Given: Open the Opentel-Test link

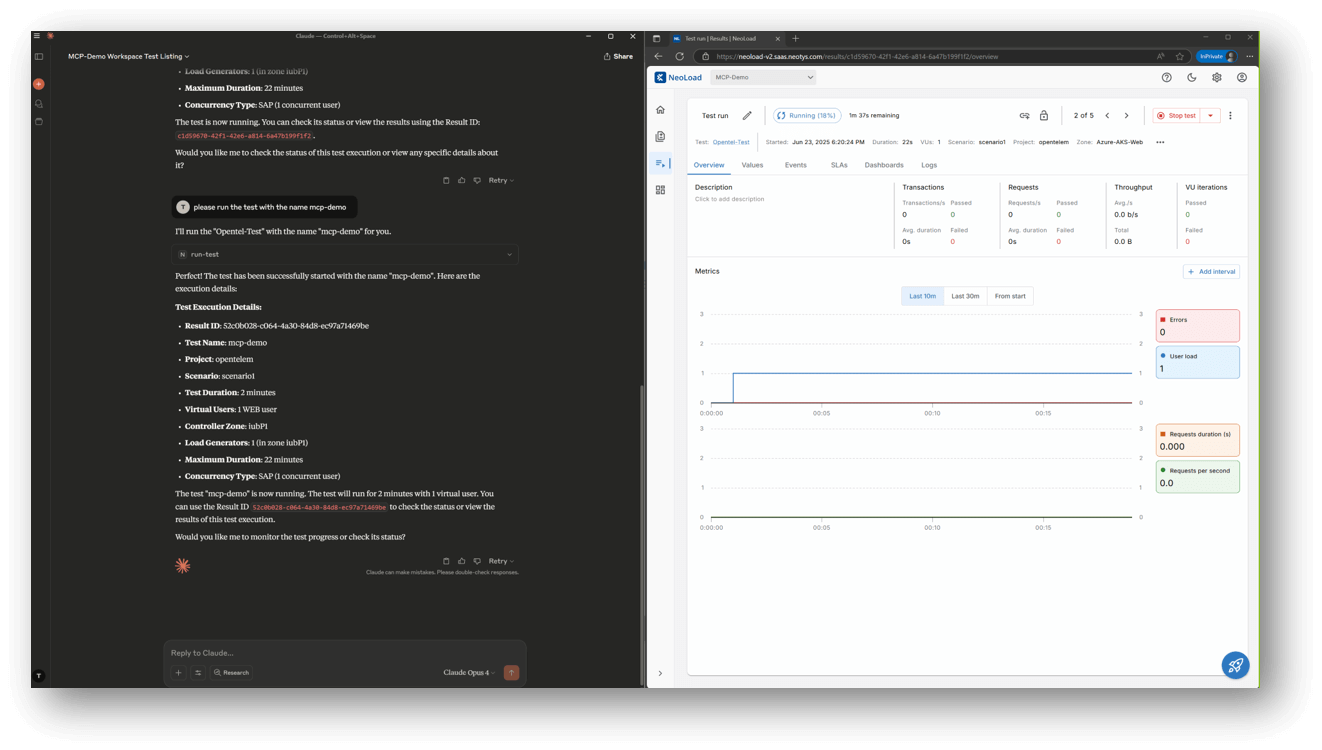Looking at the screenshot, I should 731,142.
